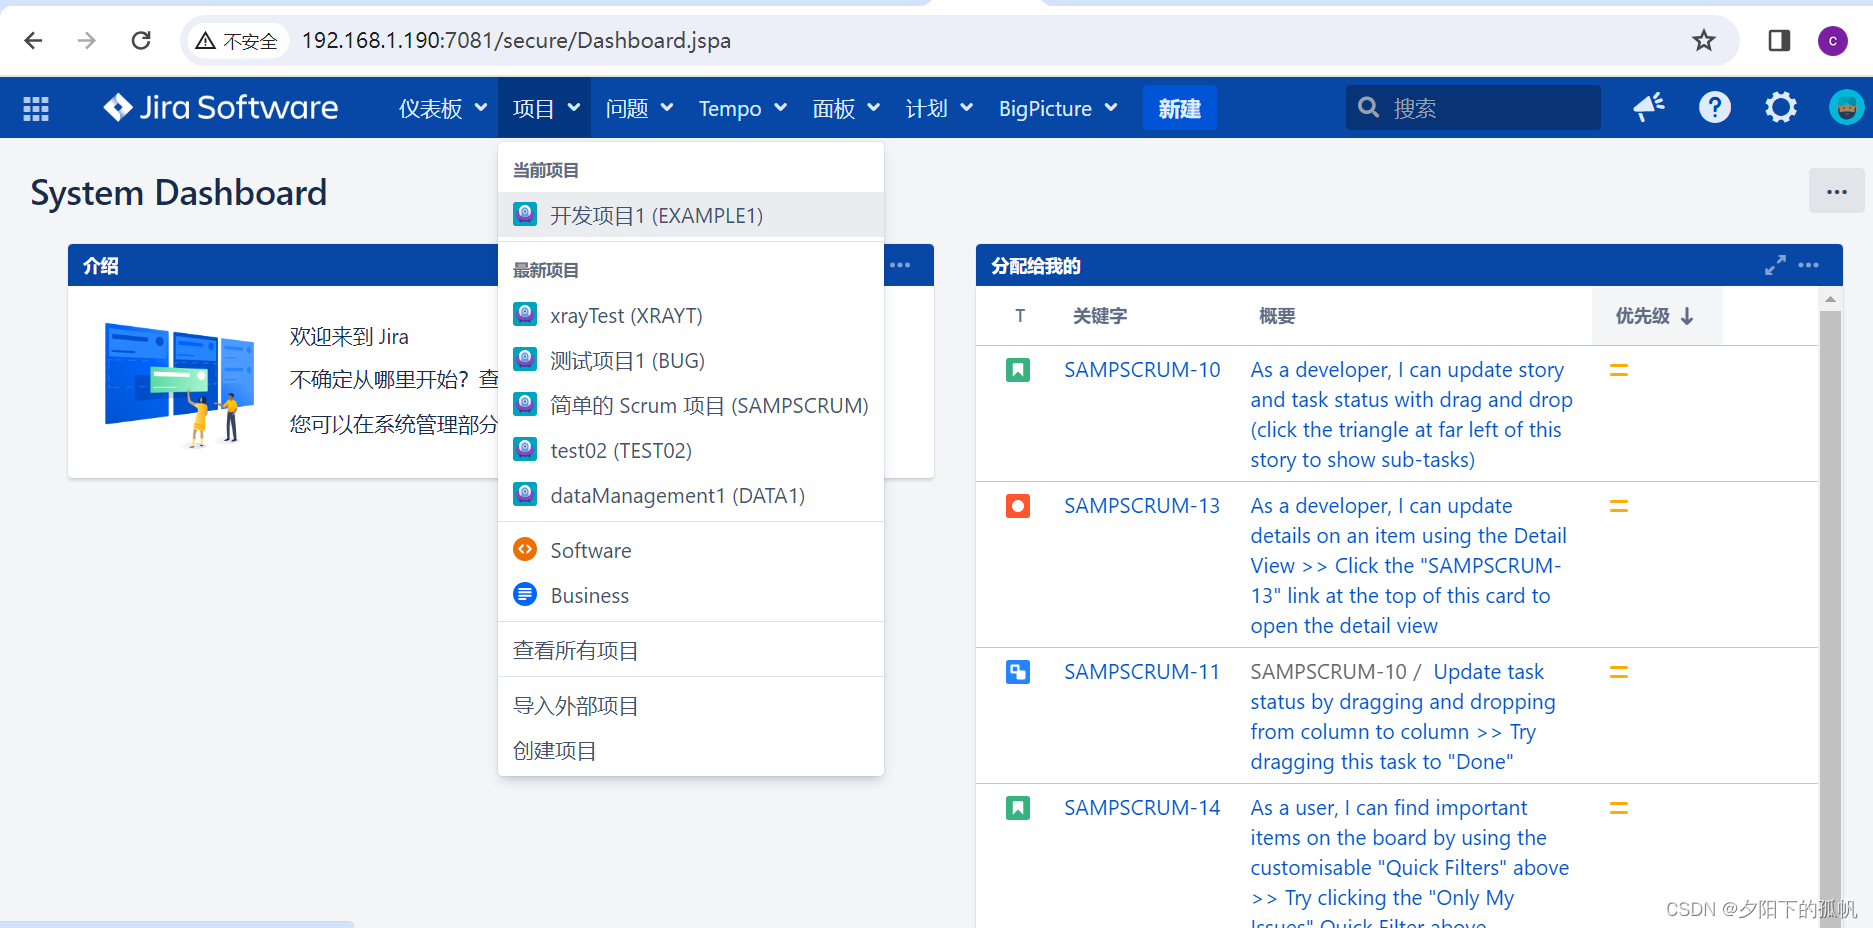The width and height of the screenshot is (1873, 928).
Task: Click the story type icon for SAMPSCRUM-14
Action: [x=1018, y=808]
